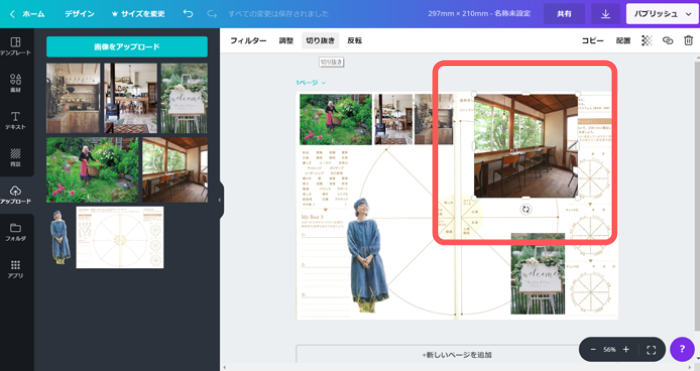700x371 pixels.
Task: Select the アップロード uploads panel
Action: point(15,195)
